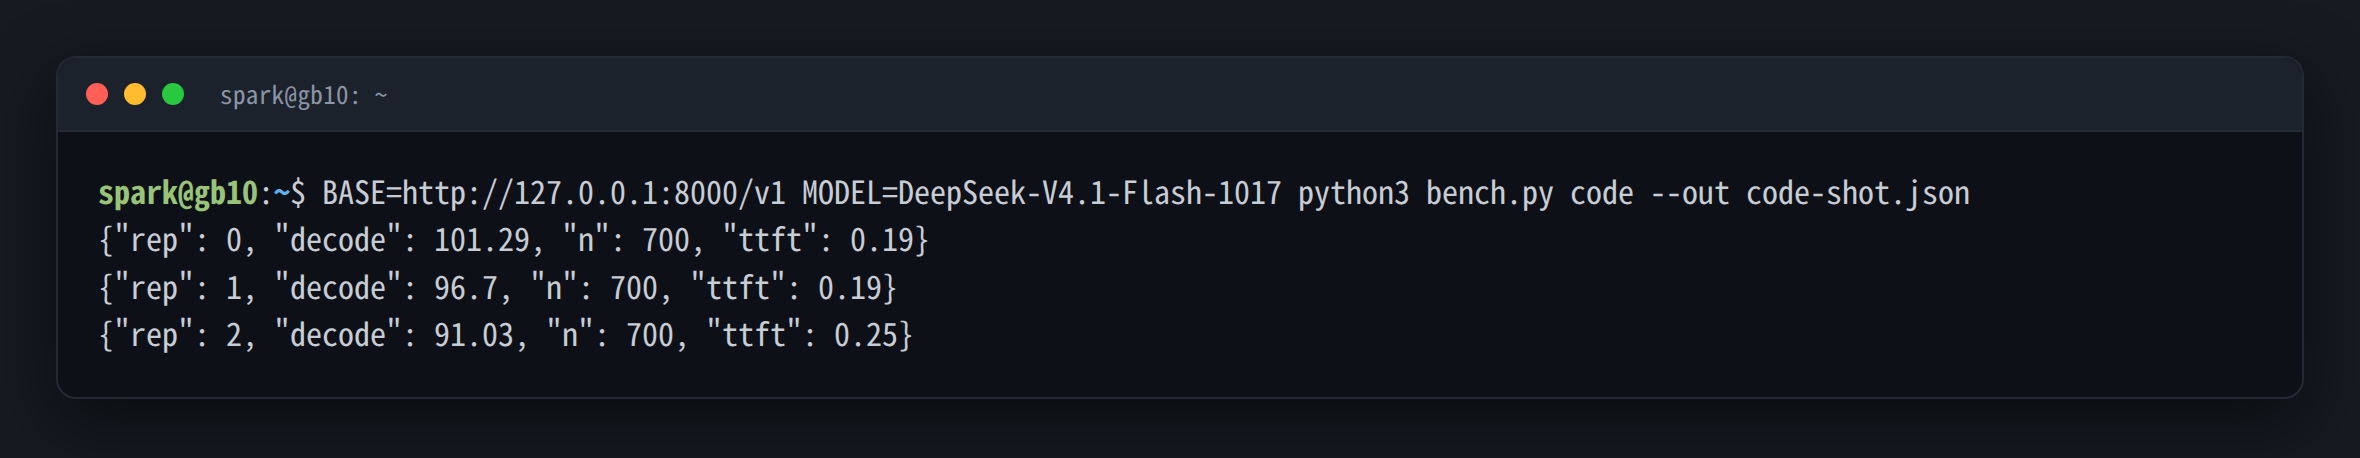Click the MODEL=DeepSeek-V4.1-Flash-1017 argument
This screenshot has width=2360, height=458.
(x=1042, y=193)
